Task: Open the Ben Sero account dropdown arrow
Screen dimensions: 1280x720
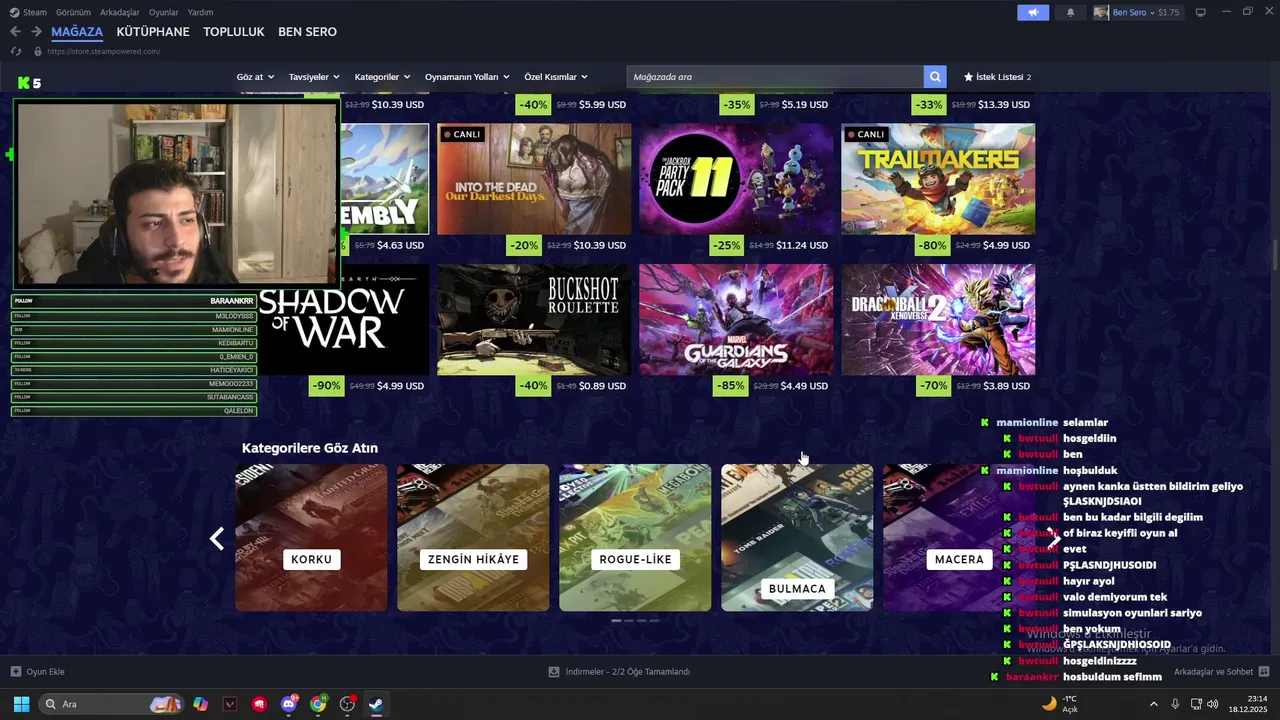Action: (1152, 13)
